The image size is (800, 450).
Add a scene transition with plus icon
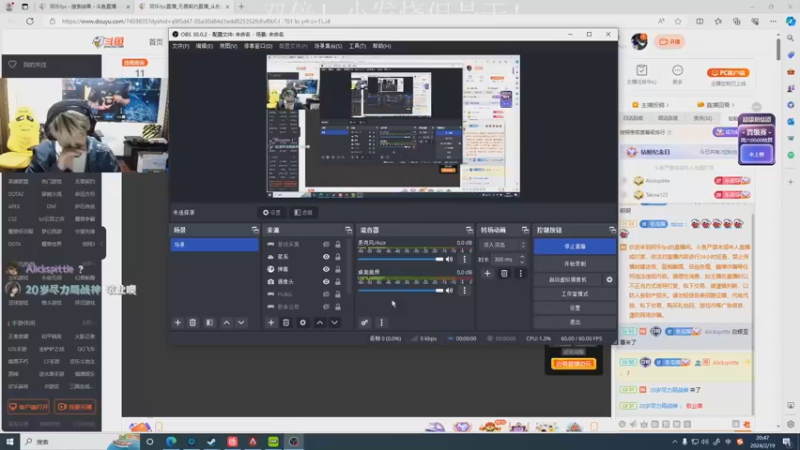(487, 273)
